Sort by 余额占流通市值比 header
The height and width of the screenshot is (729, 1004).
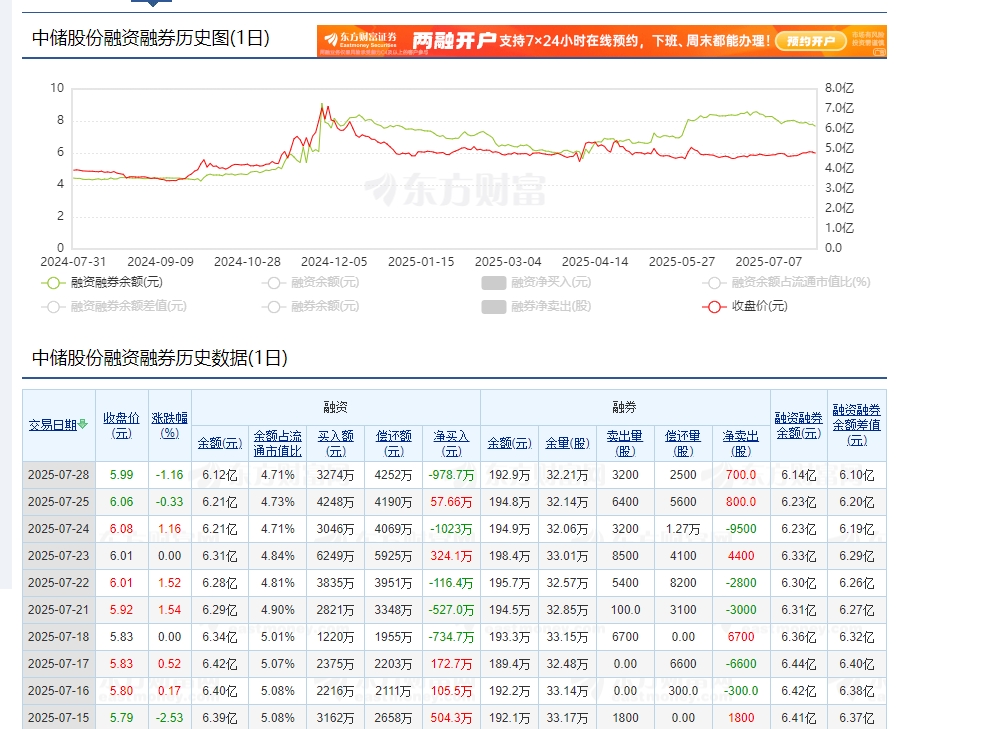(x=277, y=443)
